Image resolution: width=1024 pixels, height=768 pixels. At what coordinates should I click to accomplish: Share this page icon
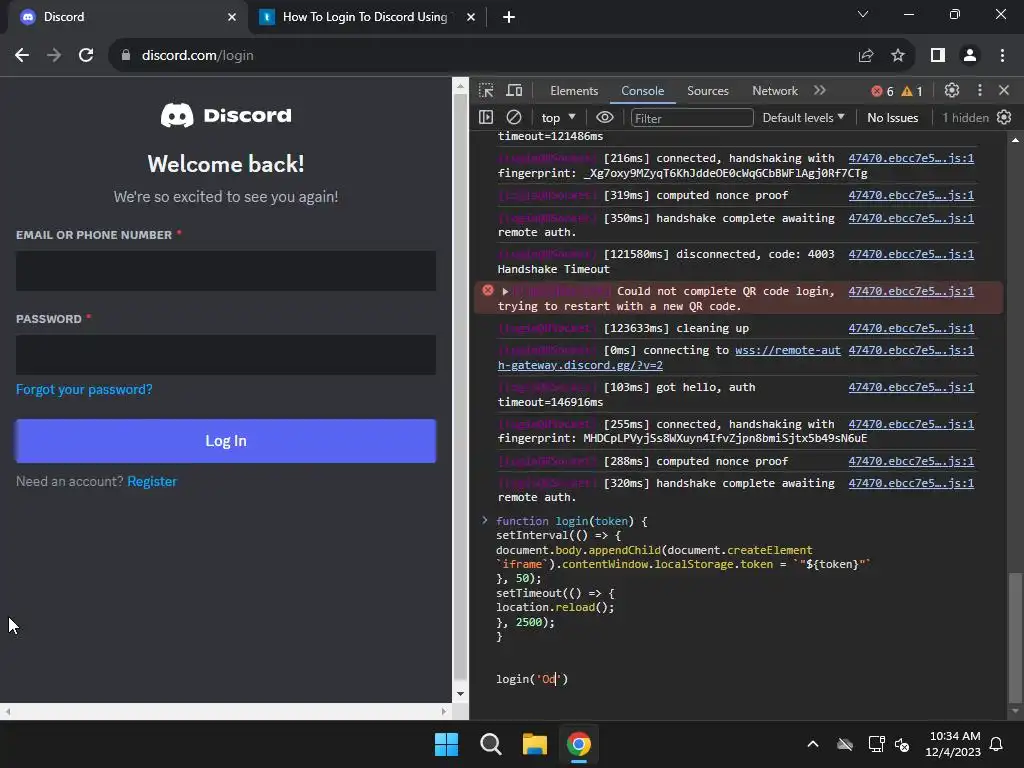pos(866,56)
